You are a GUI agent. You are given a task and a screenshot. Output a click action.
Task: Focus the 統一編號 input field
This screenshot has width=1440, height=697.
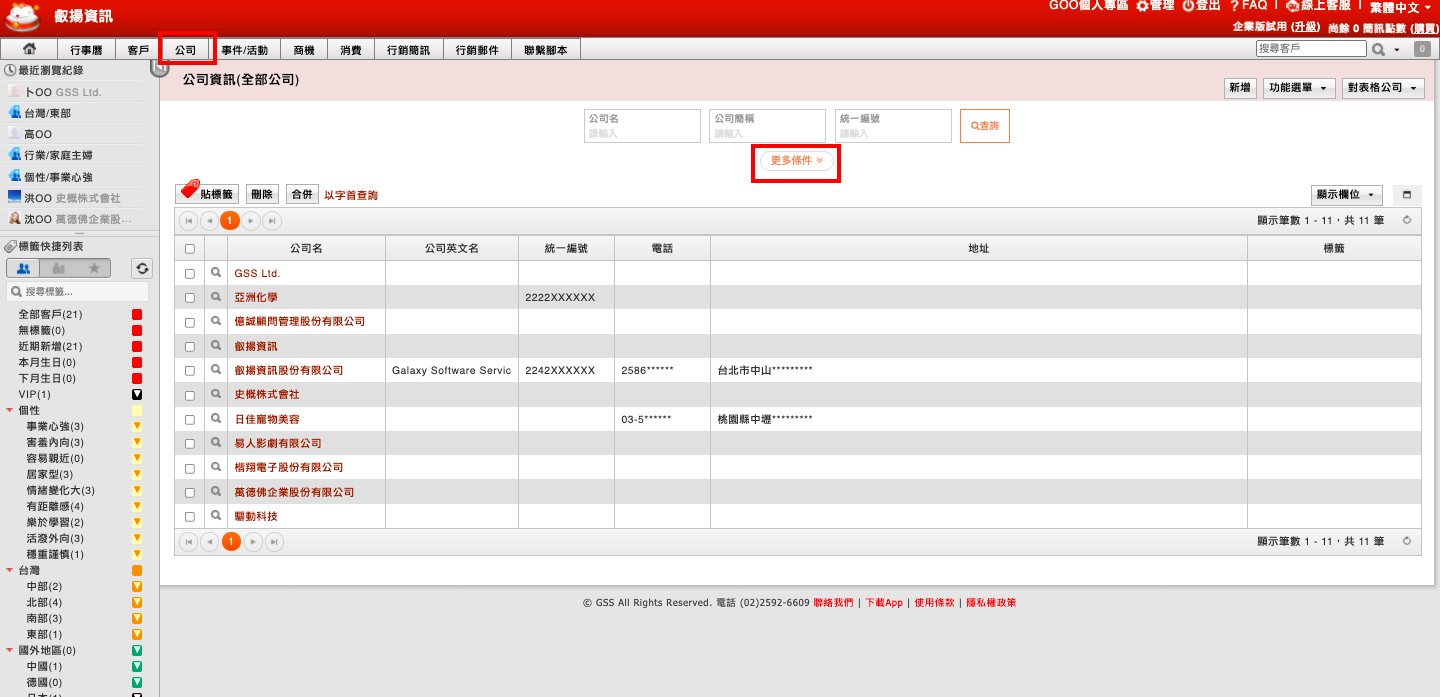coord(894,126)
